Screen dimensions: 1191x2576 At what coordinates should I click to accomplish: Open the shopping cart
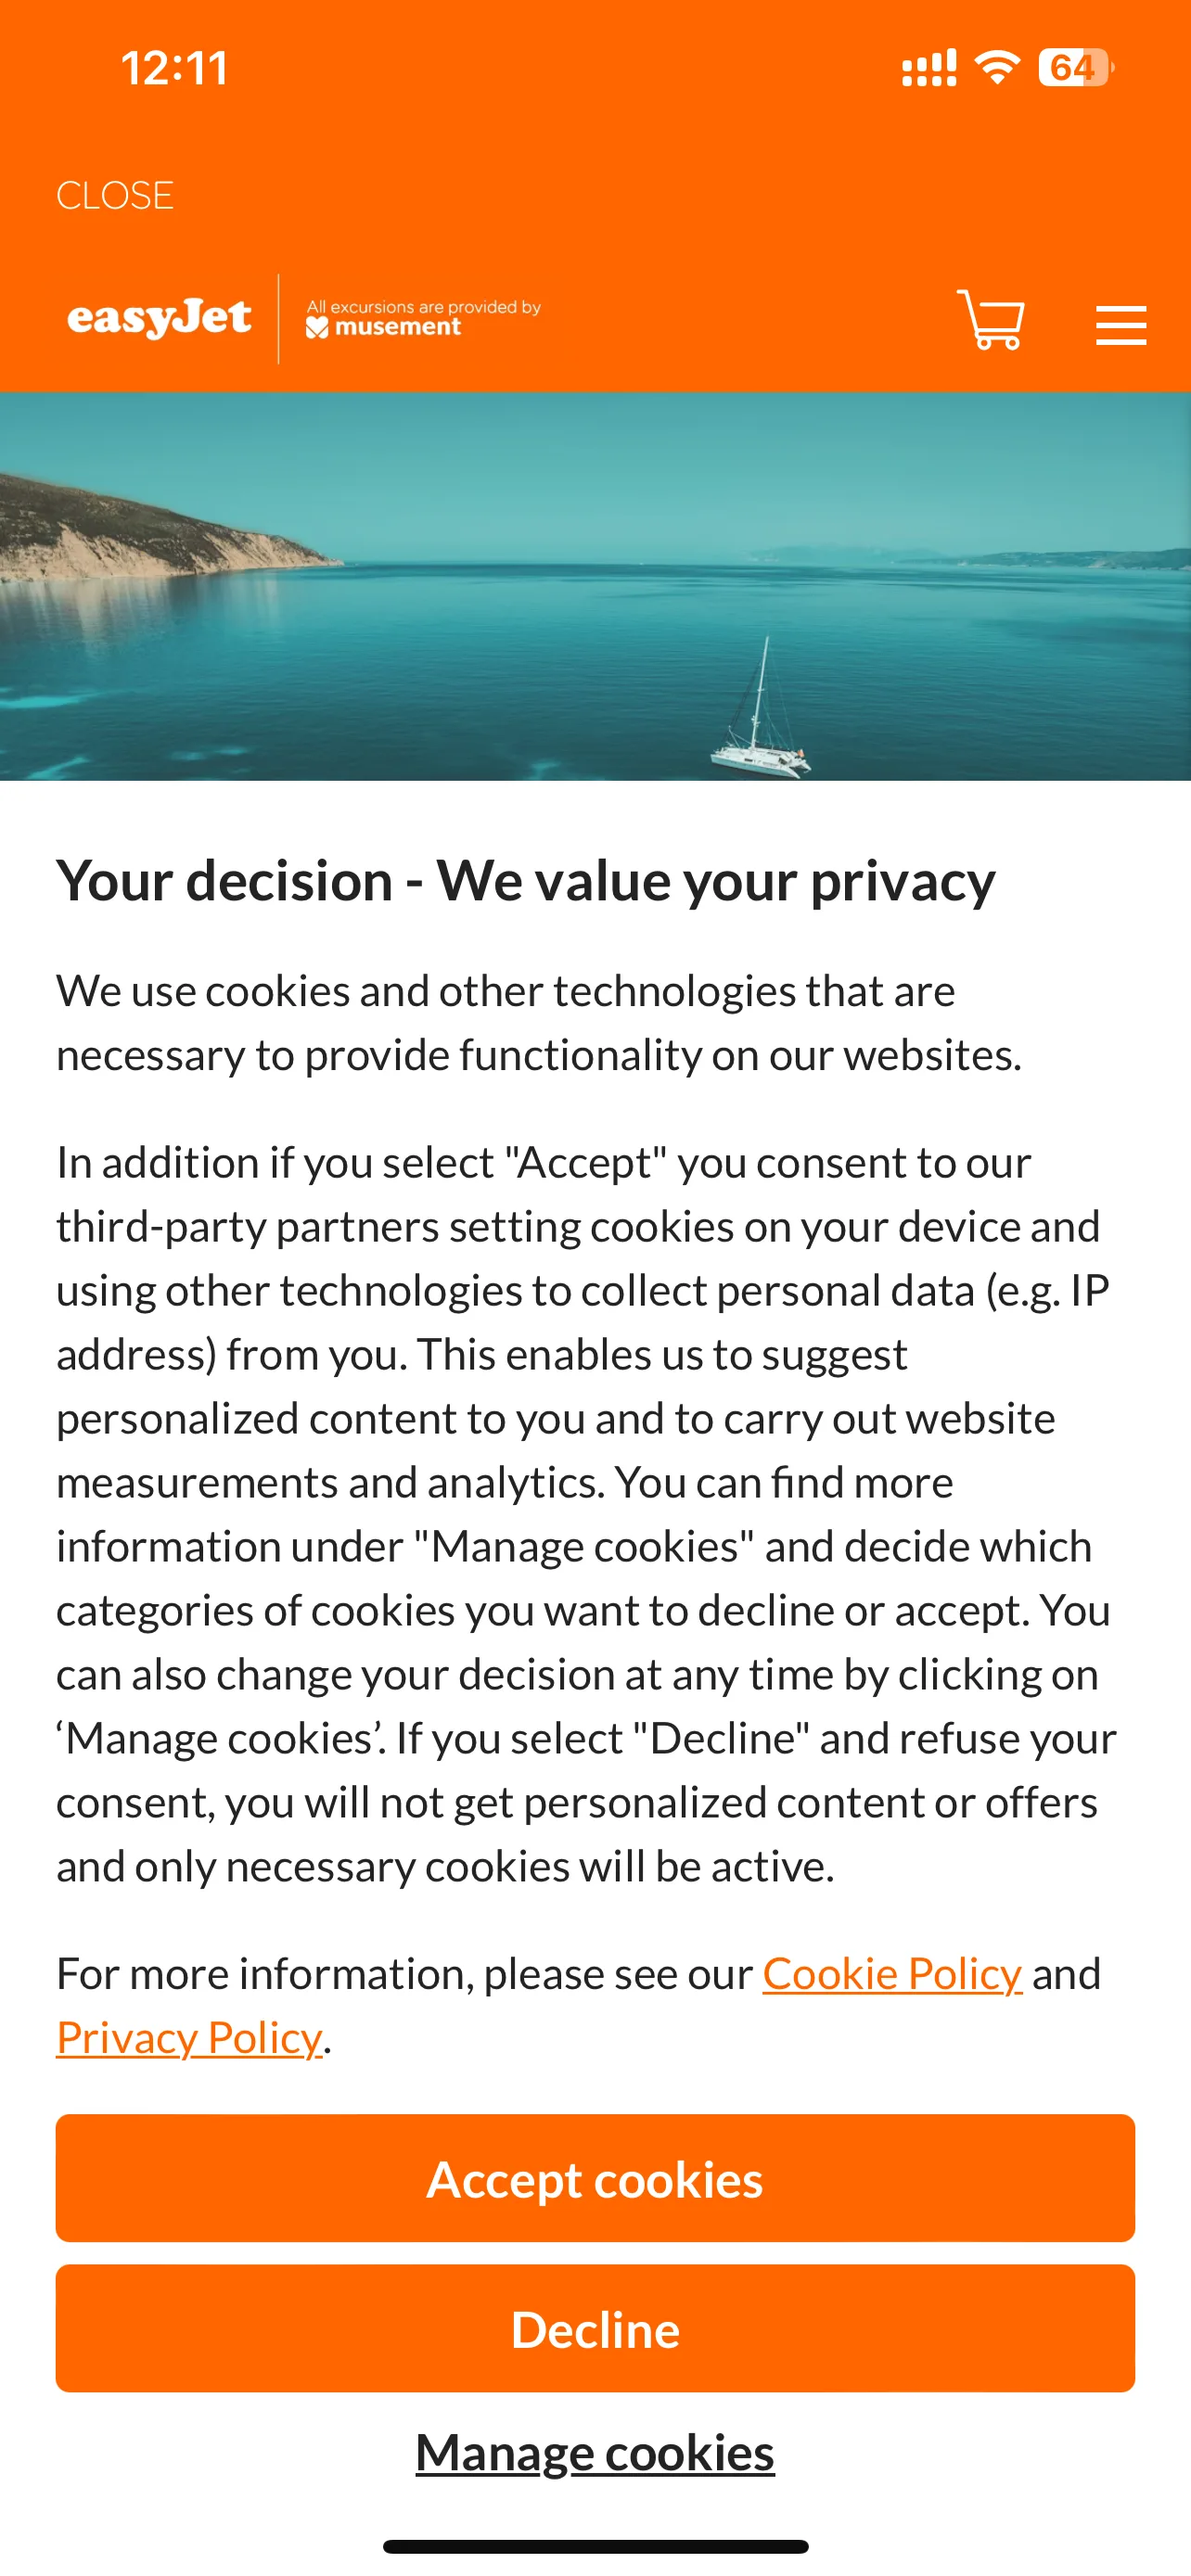click(x=990, y=320)
